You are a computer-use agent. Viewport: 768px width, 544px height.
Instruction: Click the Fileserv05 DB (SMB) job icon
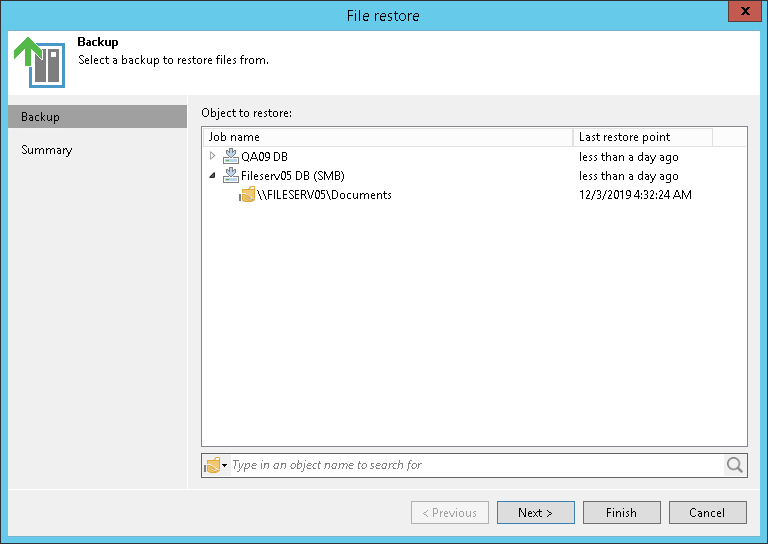point(230,175)
